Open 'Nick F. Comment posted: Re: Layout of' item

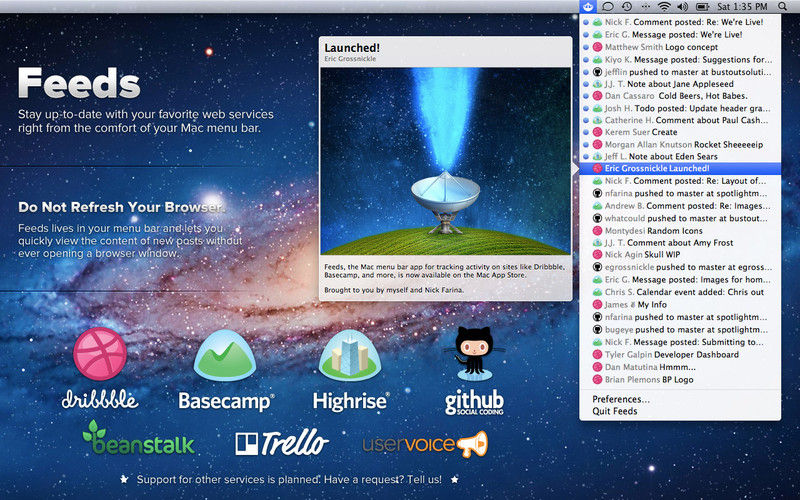click(680, 181)
